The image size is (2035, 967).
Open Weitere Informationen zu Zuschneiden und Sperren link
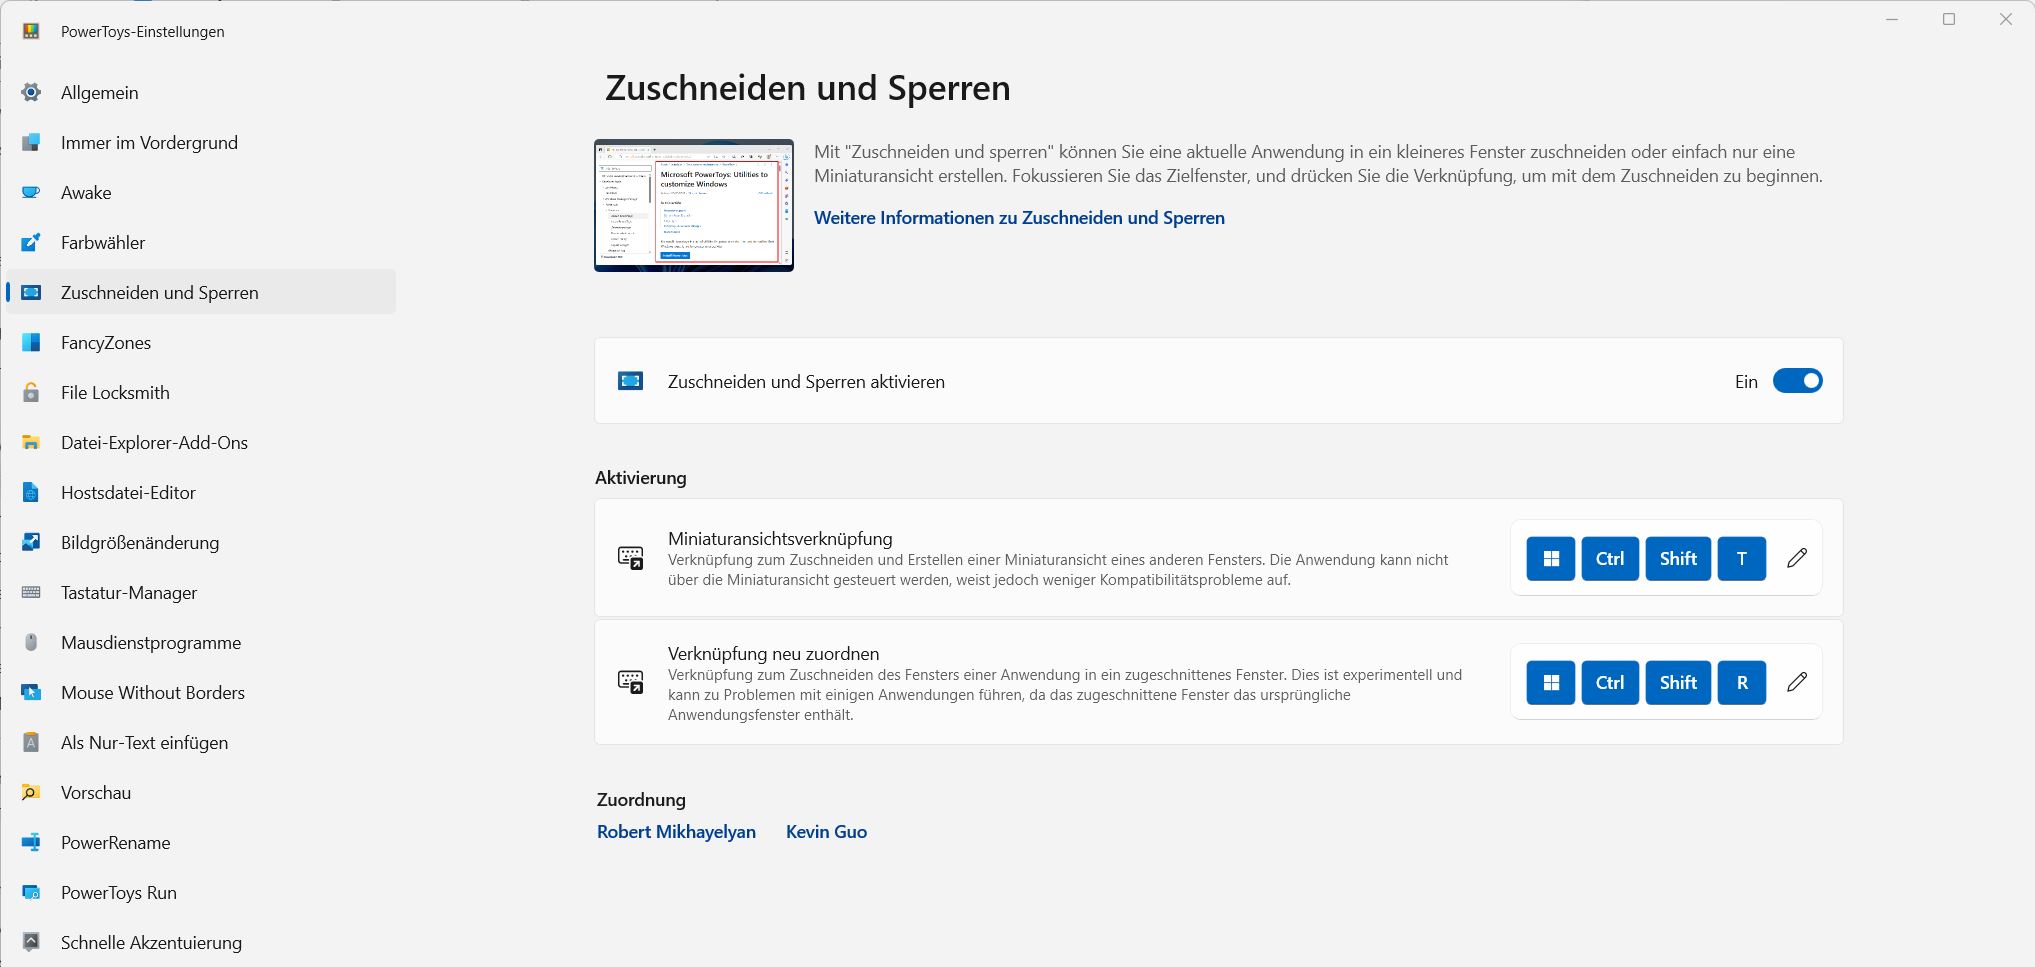tap(1019, 218)
